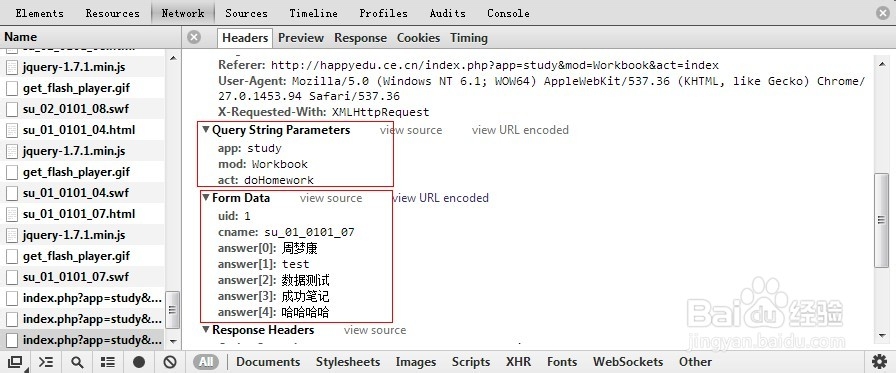Close DevTools with top-right X icon
This screenshot has width=896, height=373.
(x=883, y=13)
